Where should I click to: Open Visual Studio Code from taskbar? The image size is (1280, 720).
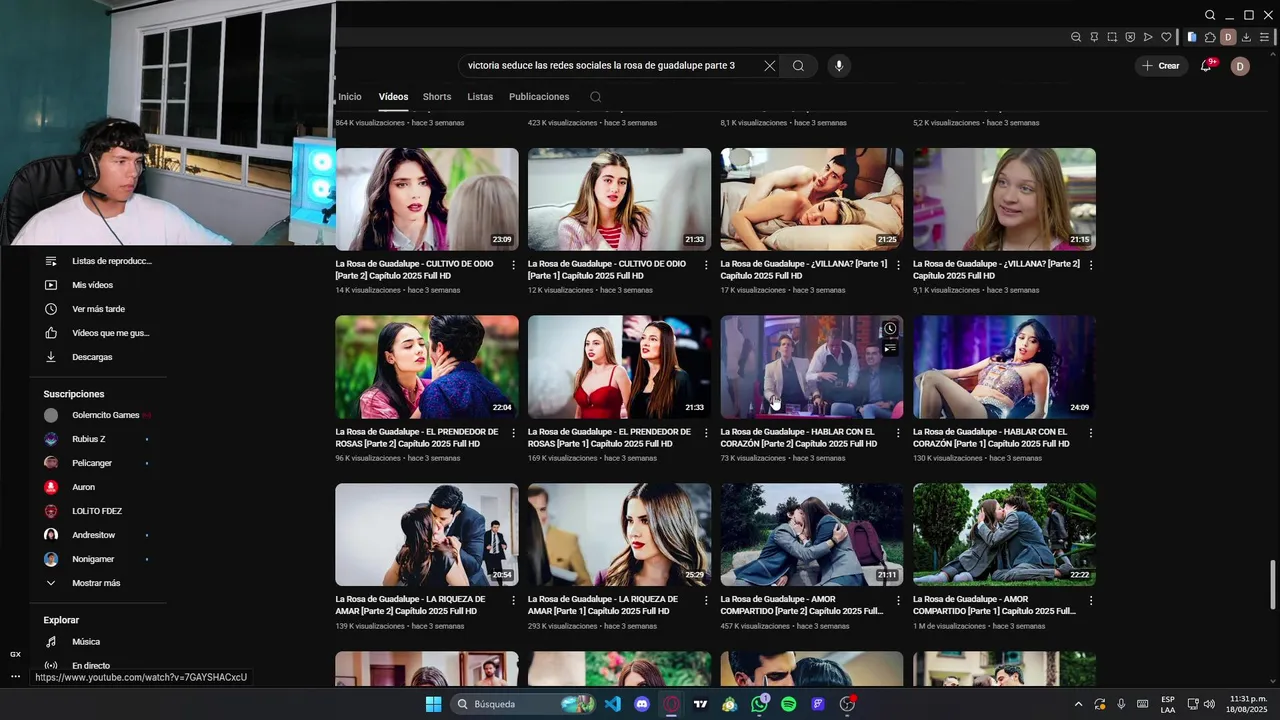[x=612, y=704]
